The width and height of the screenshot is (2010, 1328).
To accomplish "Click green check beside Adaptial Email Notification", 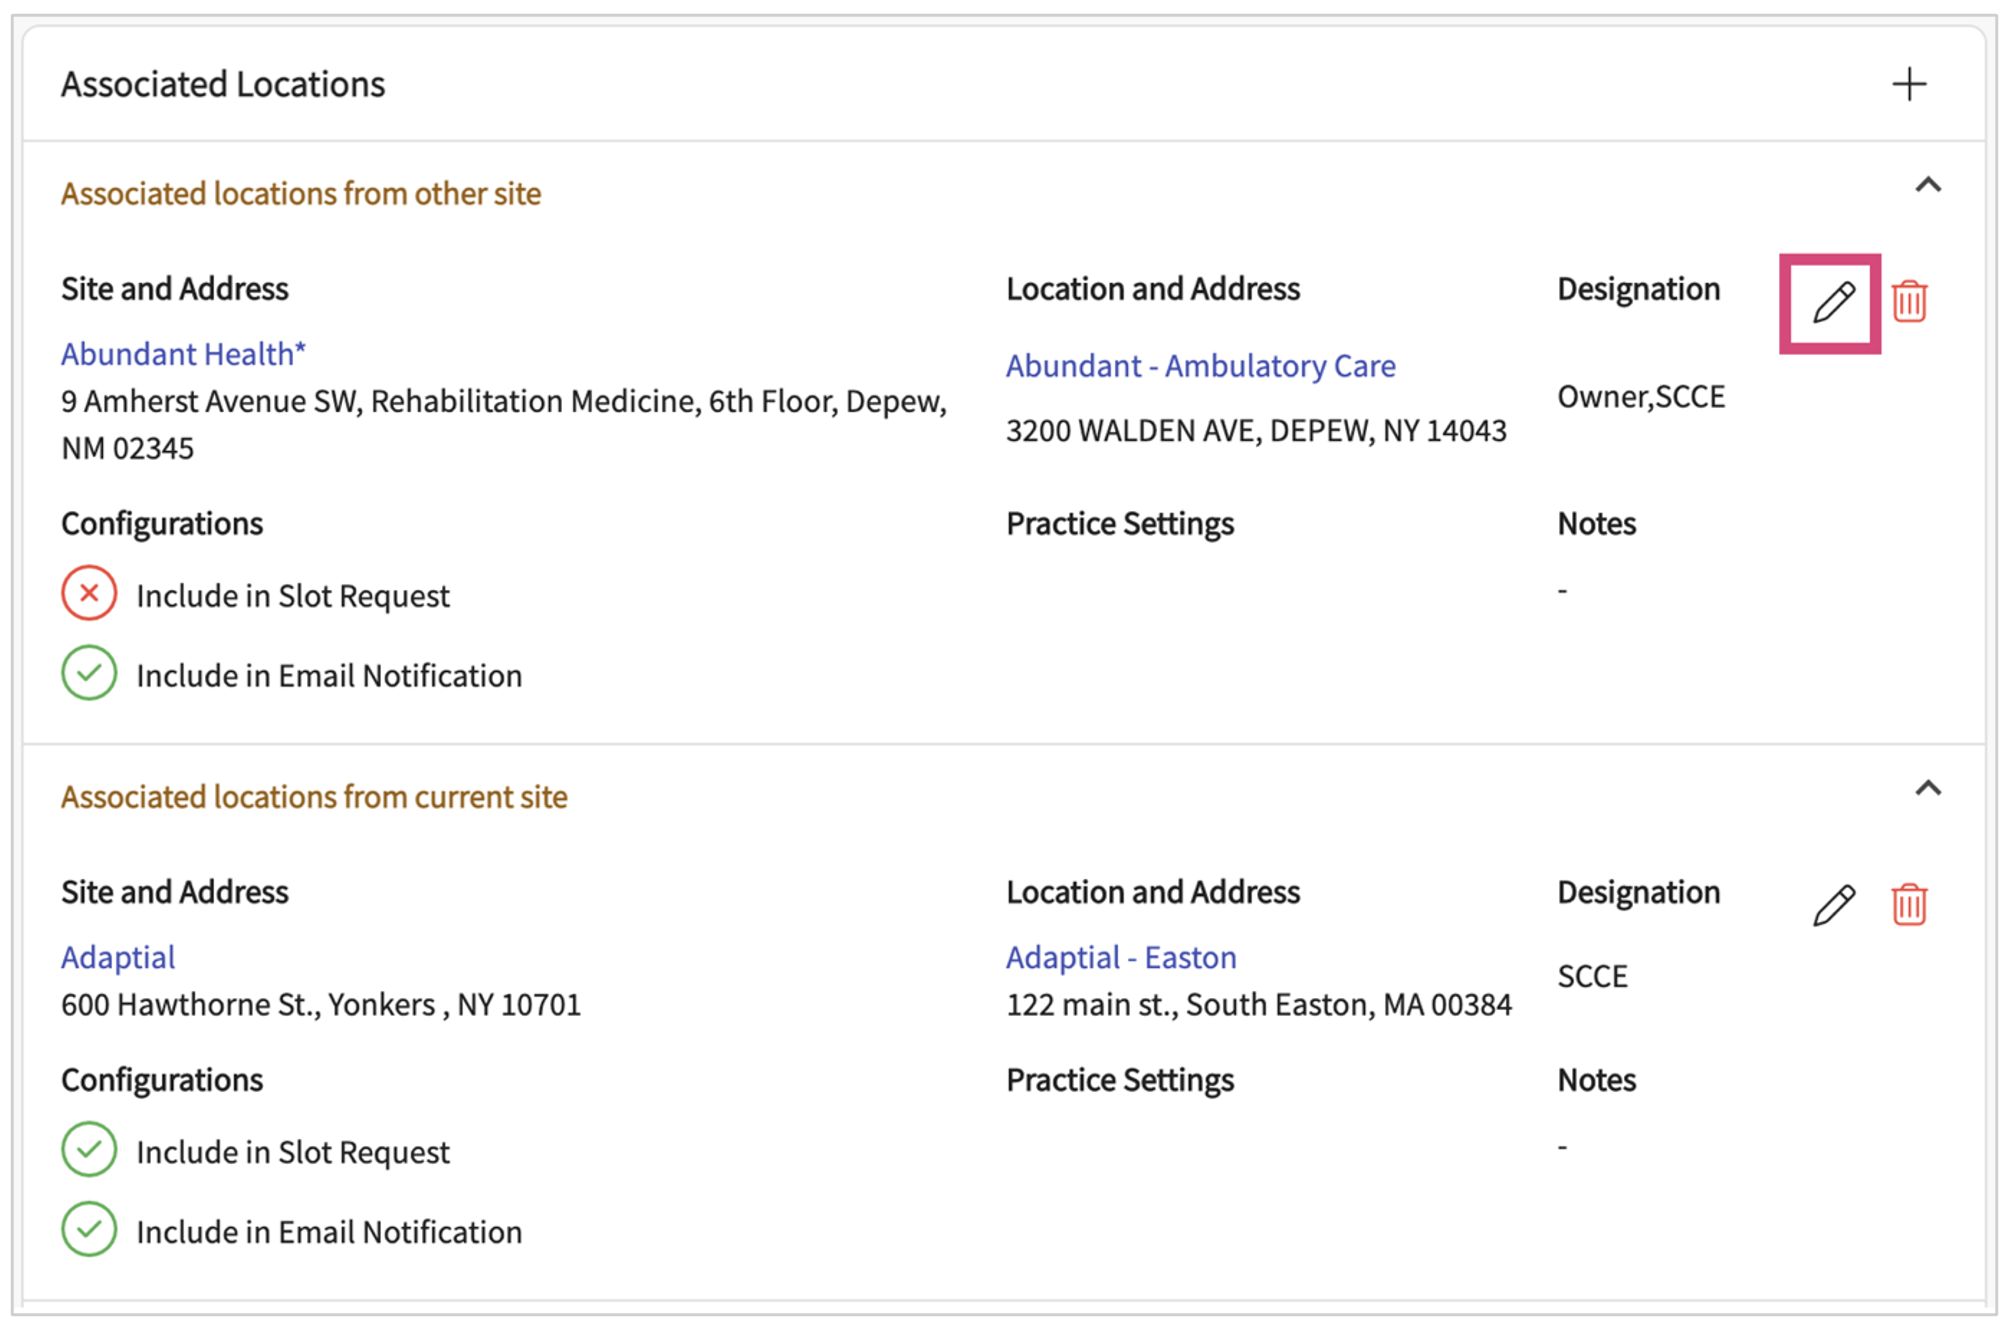I will (x=89, y=1230).
